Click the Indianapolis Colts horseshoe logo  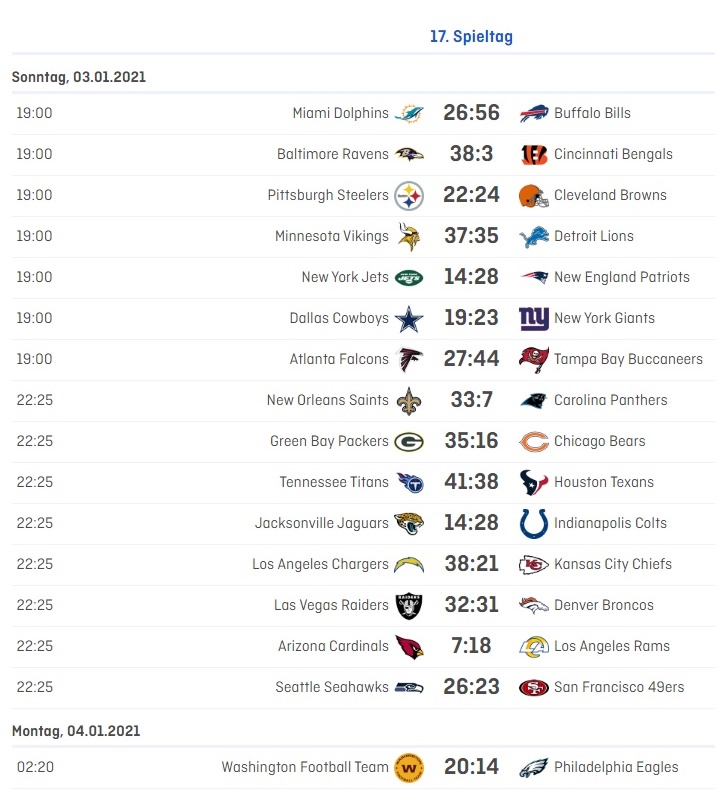(x=534, y=524)
